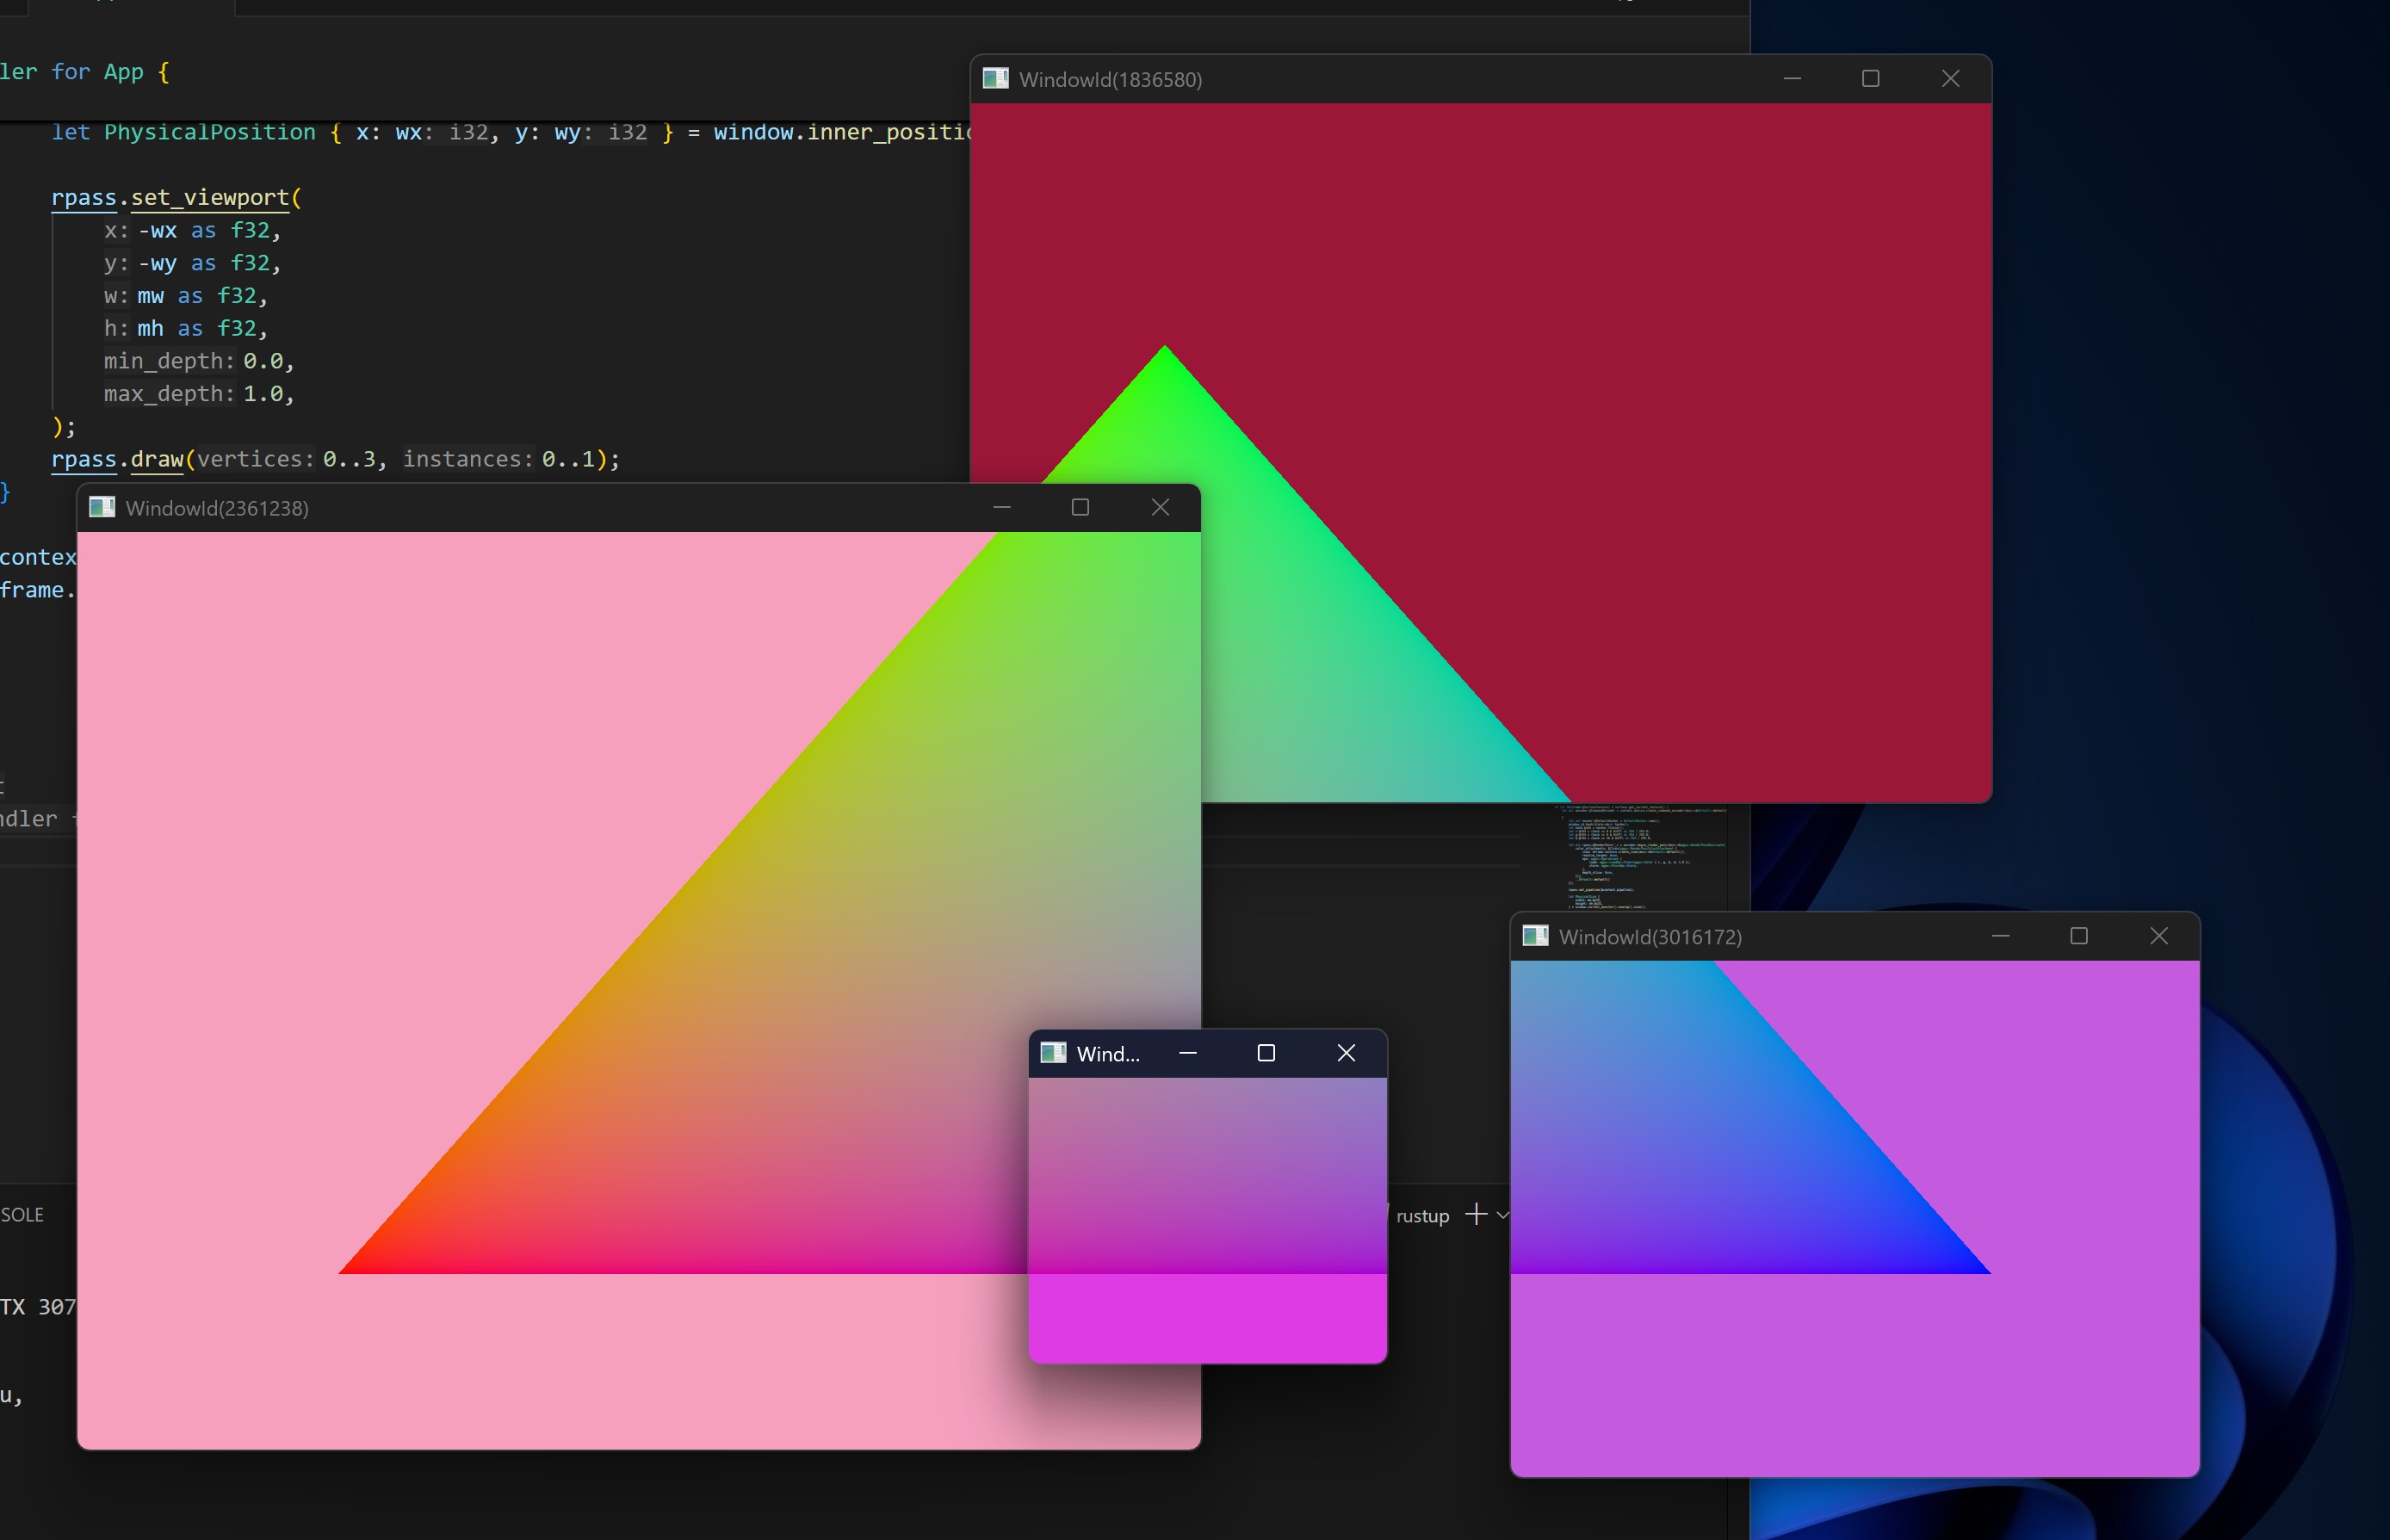Select the rustup terminal label

[x=1422, y=1216]
